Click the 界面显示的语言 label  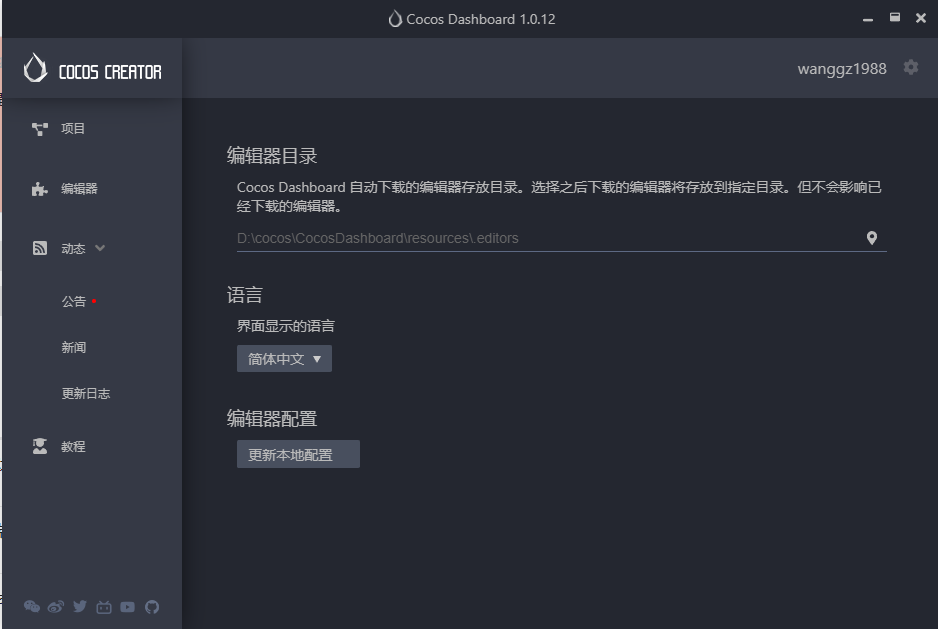coord(285,326)
